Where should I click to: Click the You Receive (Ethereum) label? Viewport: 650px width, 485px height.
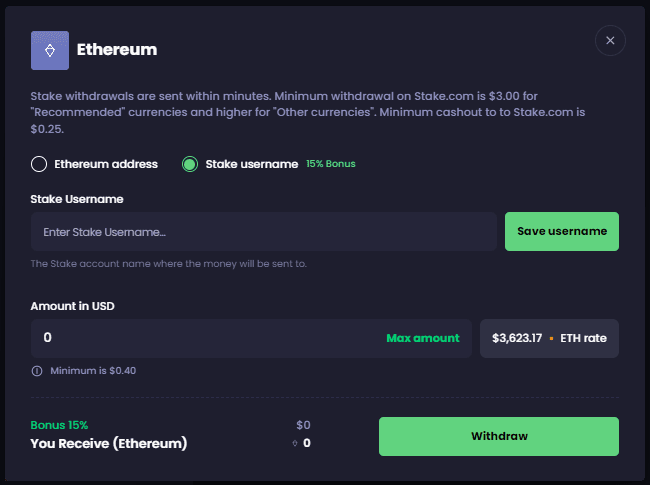pos(109,443)
